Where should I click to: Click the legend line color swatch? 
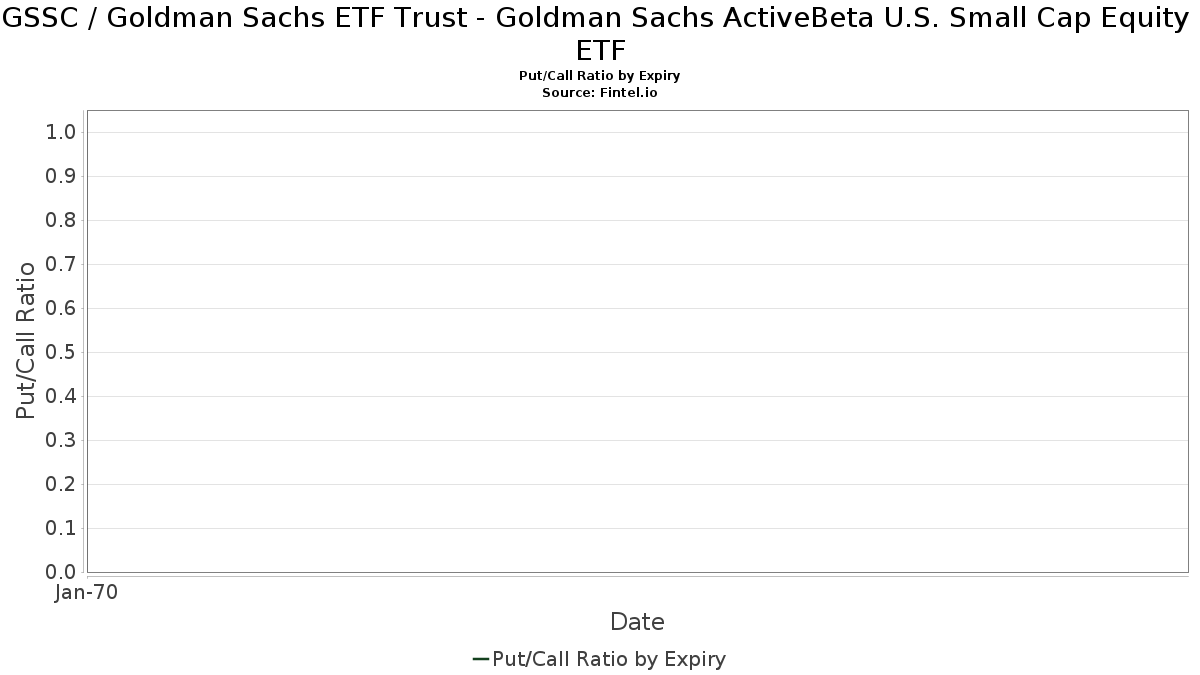pos(480,659)
